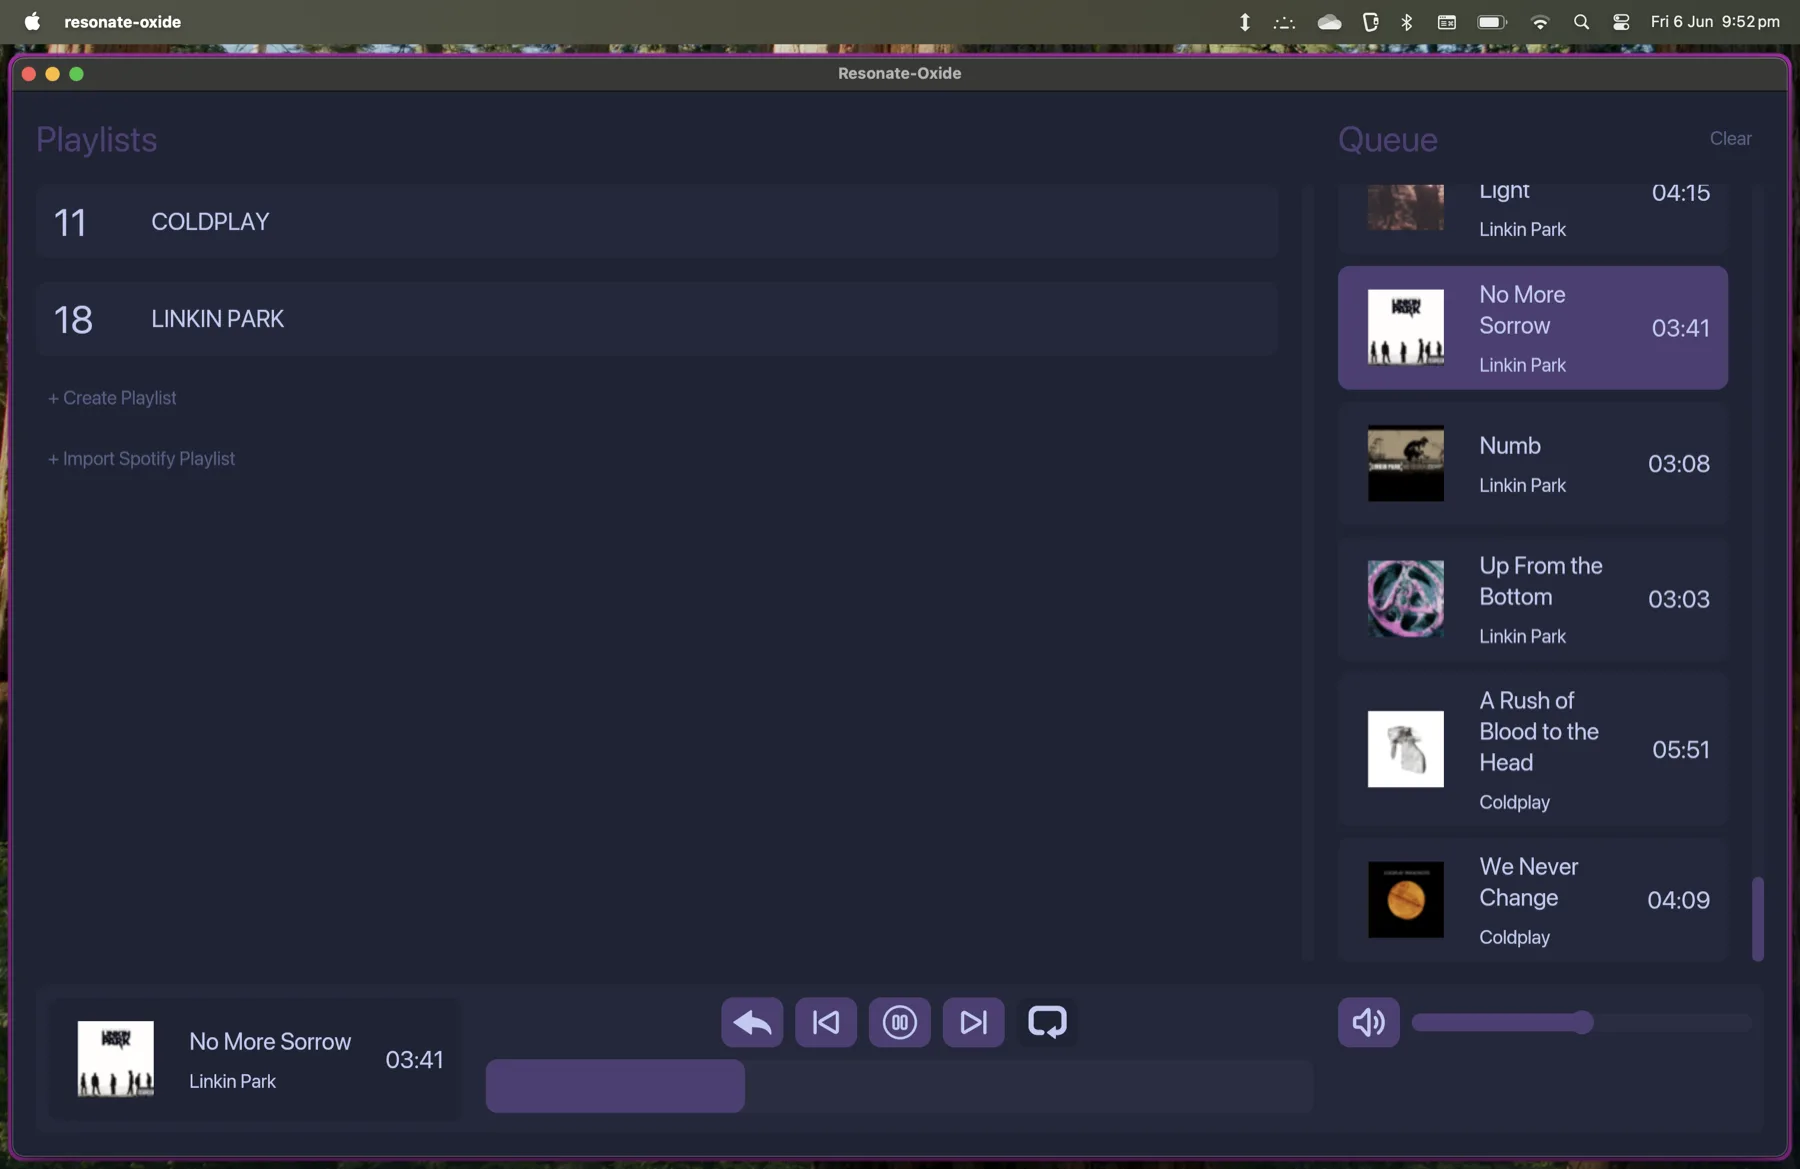Click the 04:09 duration in the queue
Viewport: 1800px width, 1169px height.
1678,900
